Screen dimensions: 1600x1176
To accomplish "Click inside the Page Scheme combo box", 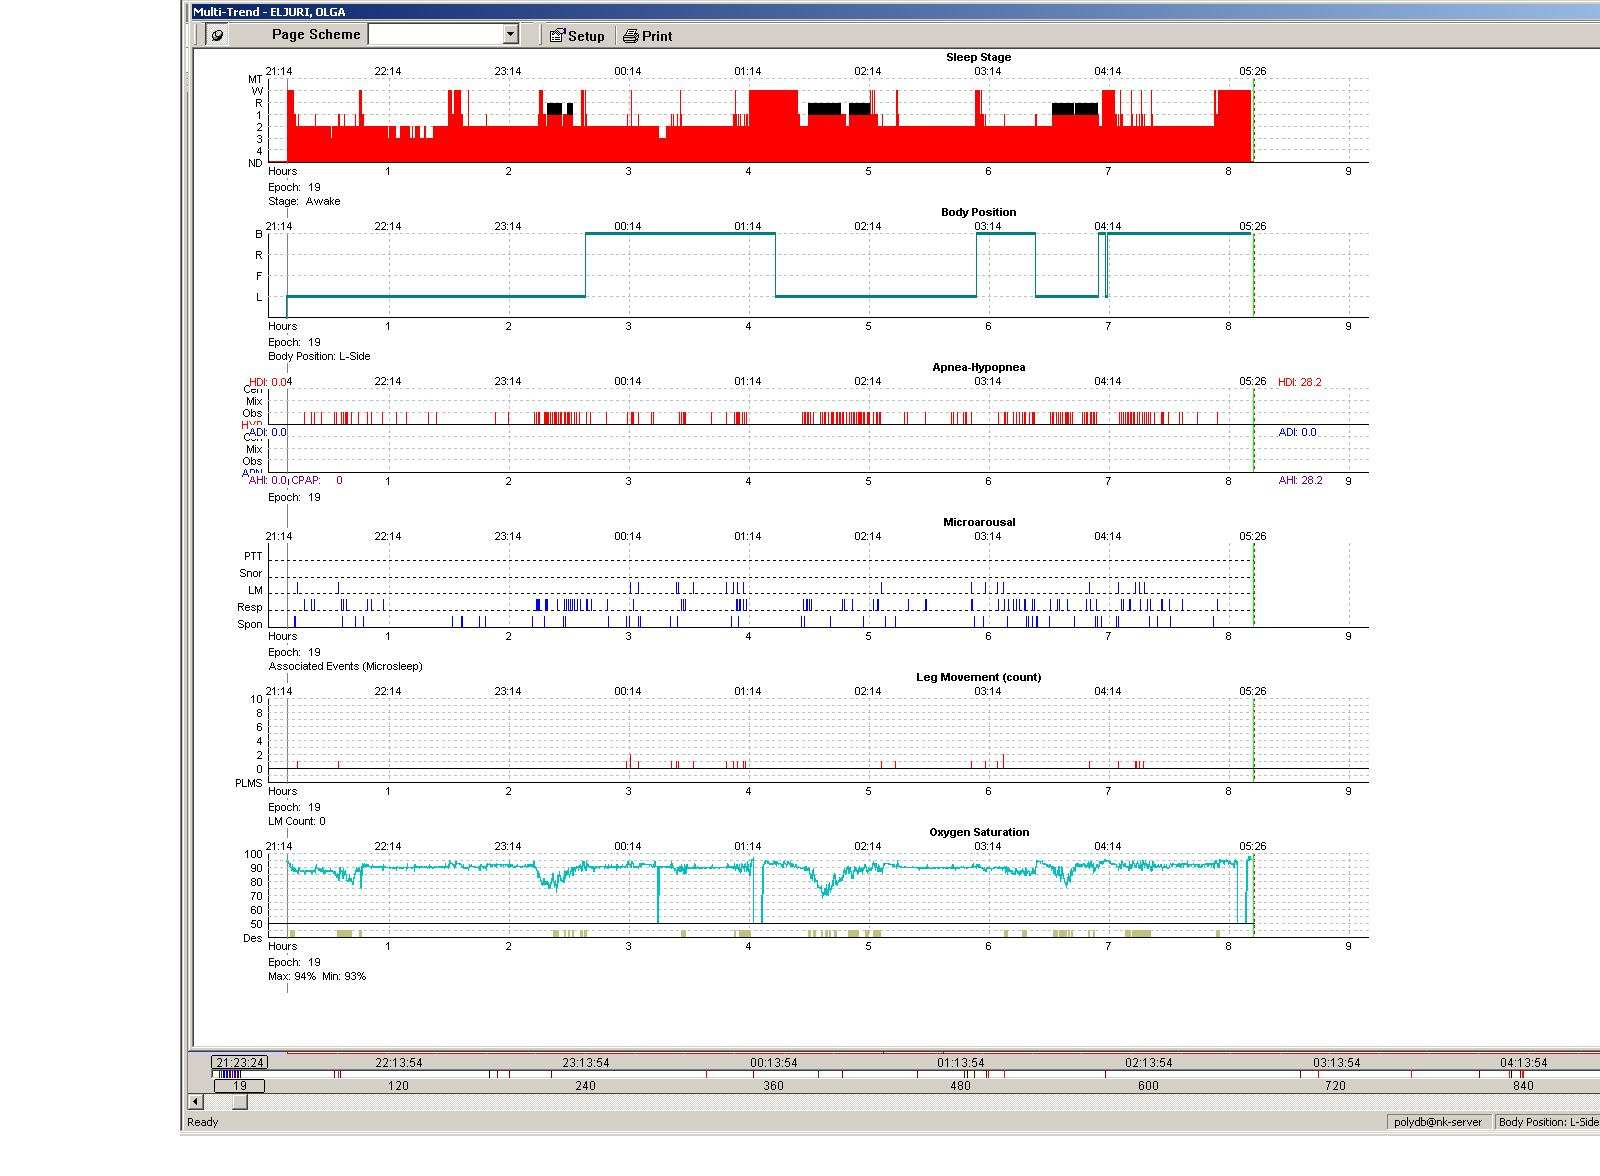I will tap(435, 34).
